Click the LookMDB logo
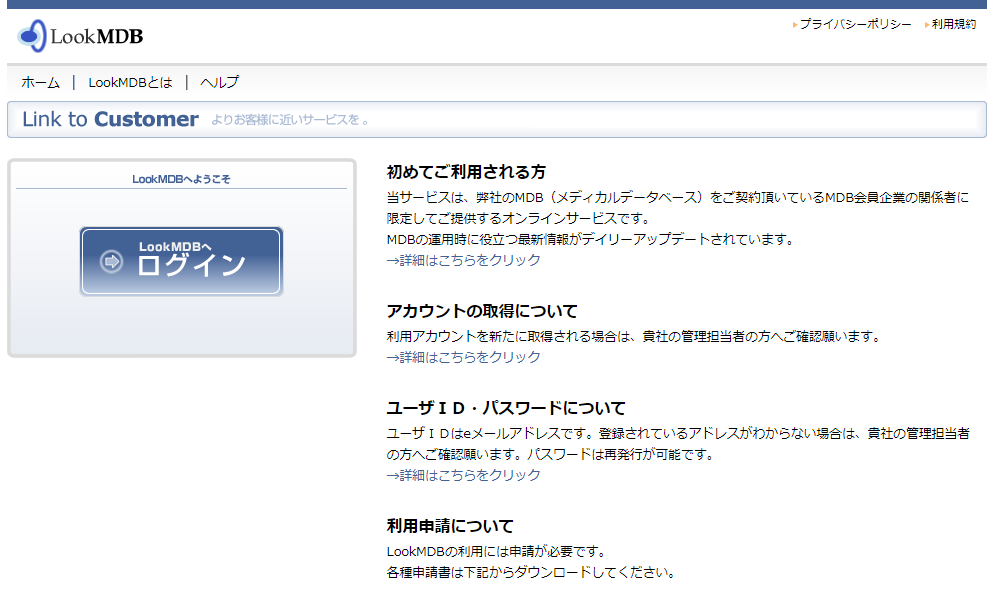This screenshot has height=596, width=989. click(80, 36)
